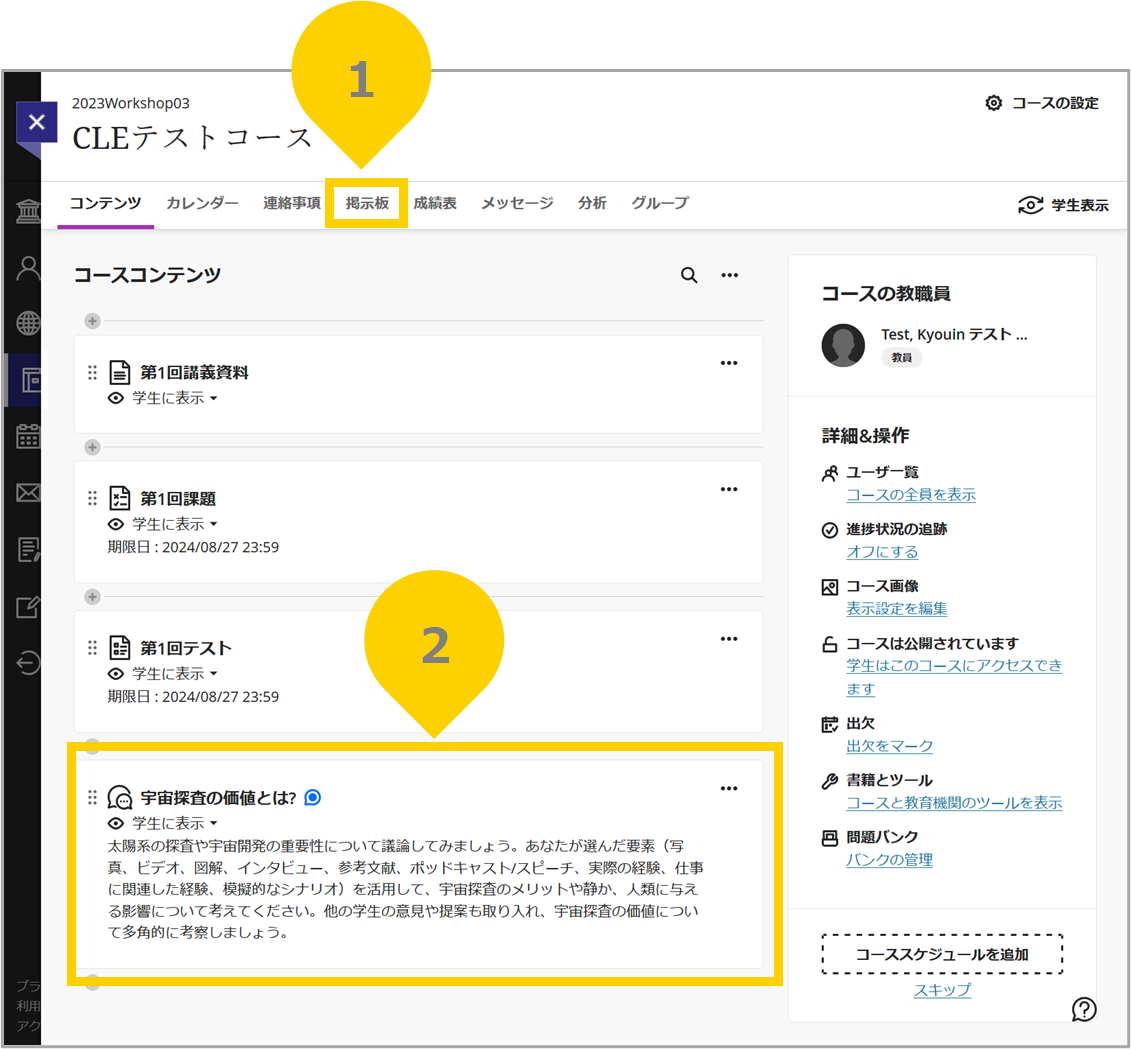Click the バンクの管理 link
This screenshot has width=1131, height=1049.
[889, 860]
